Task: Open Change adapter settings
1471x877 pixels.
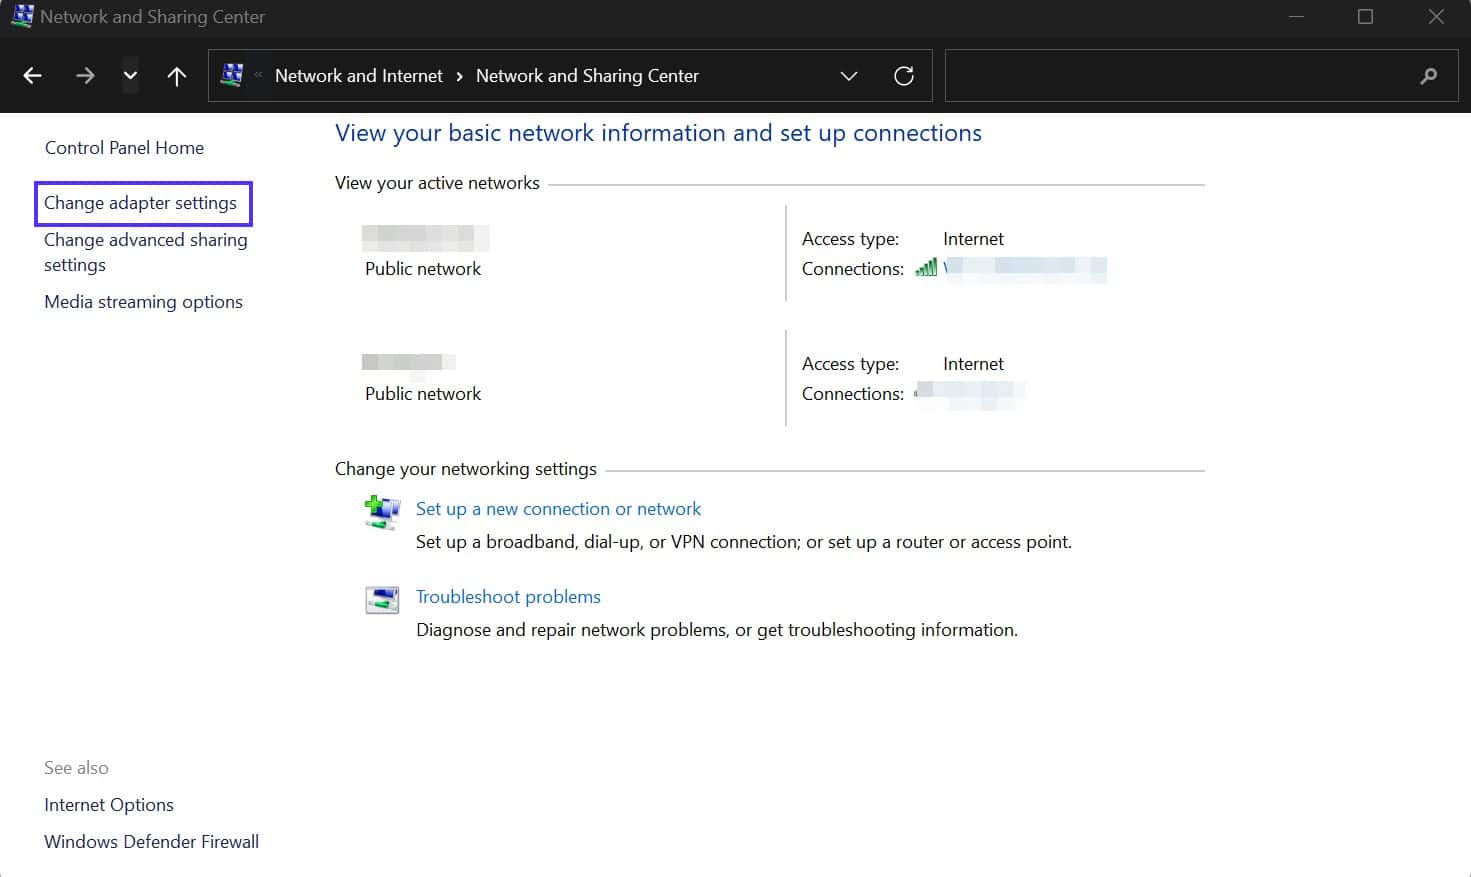Action: (x=143, y=203)
